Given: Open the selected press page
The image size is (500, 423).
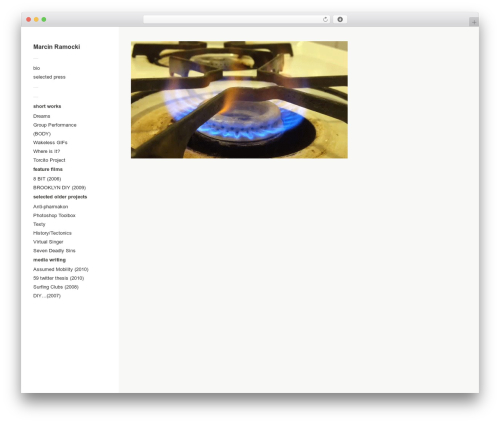Looking at the screenshot, I should pos(49,77).
